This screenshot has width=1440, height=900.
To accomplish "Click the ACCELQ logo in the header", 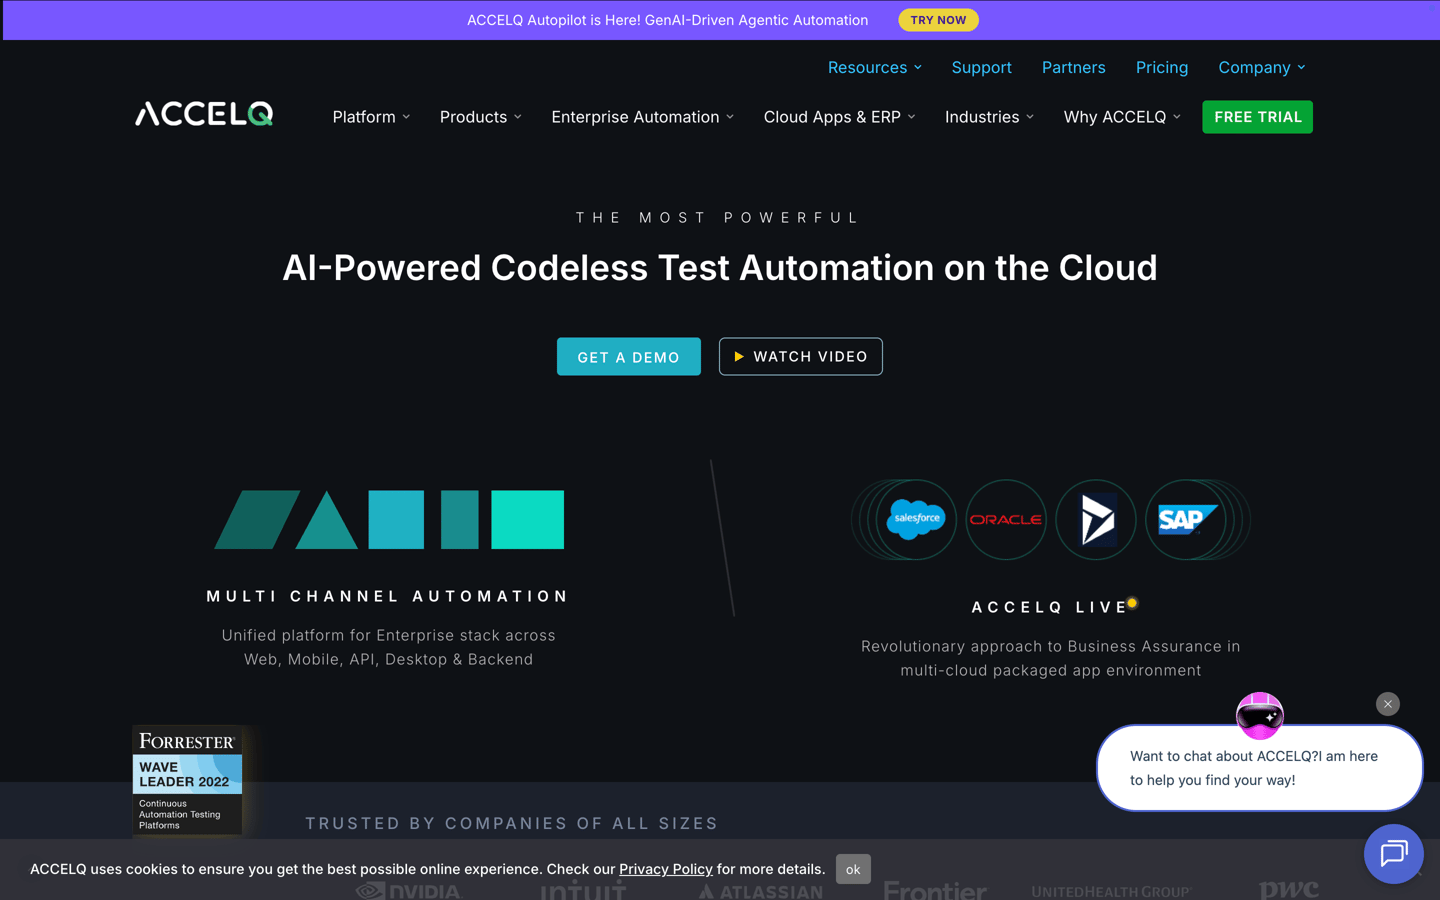I will click(x=203, y=114).
